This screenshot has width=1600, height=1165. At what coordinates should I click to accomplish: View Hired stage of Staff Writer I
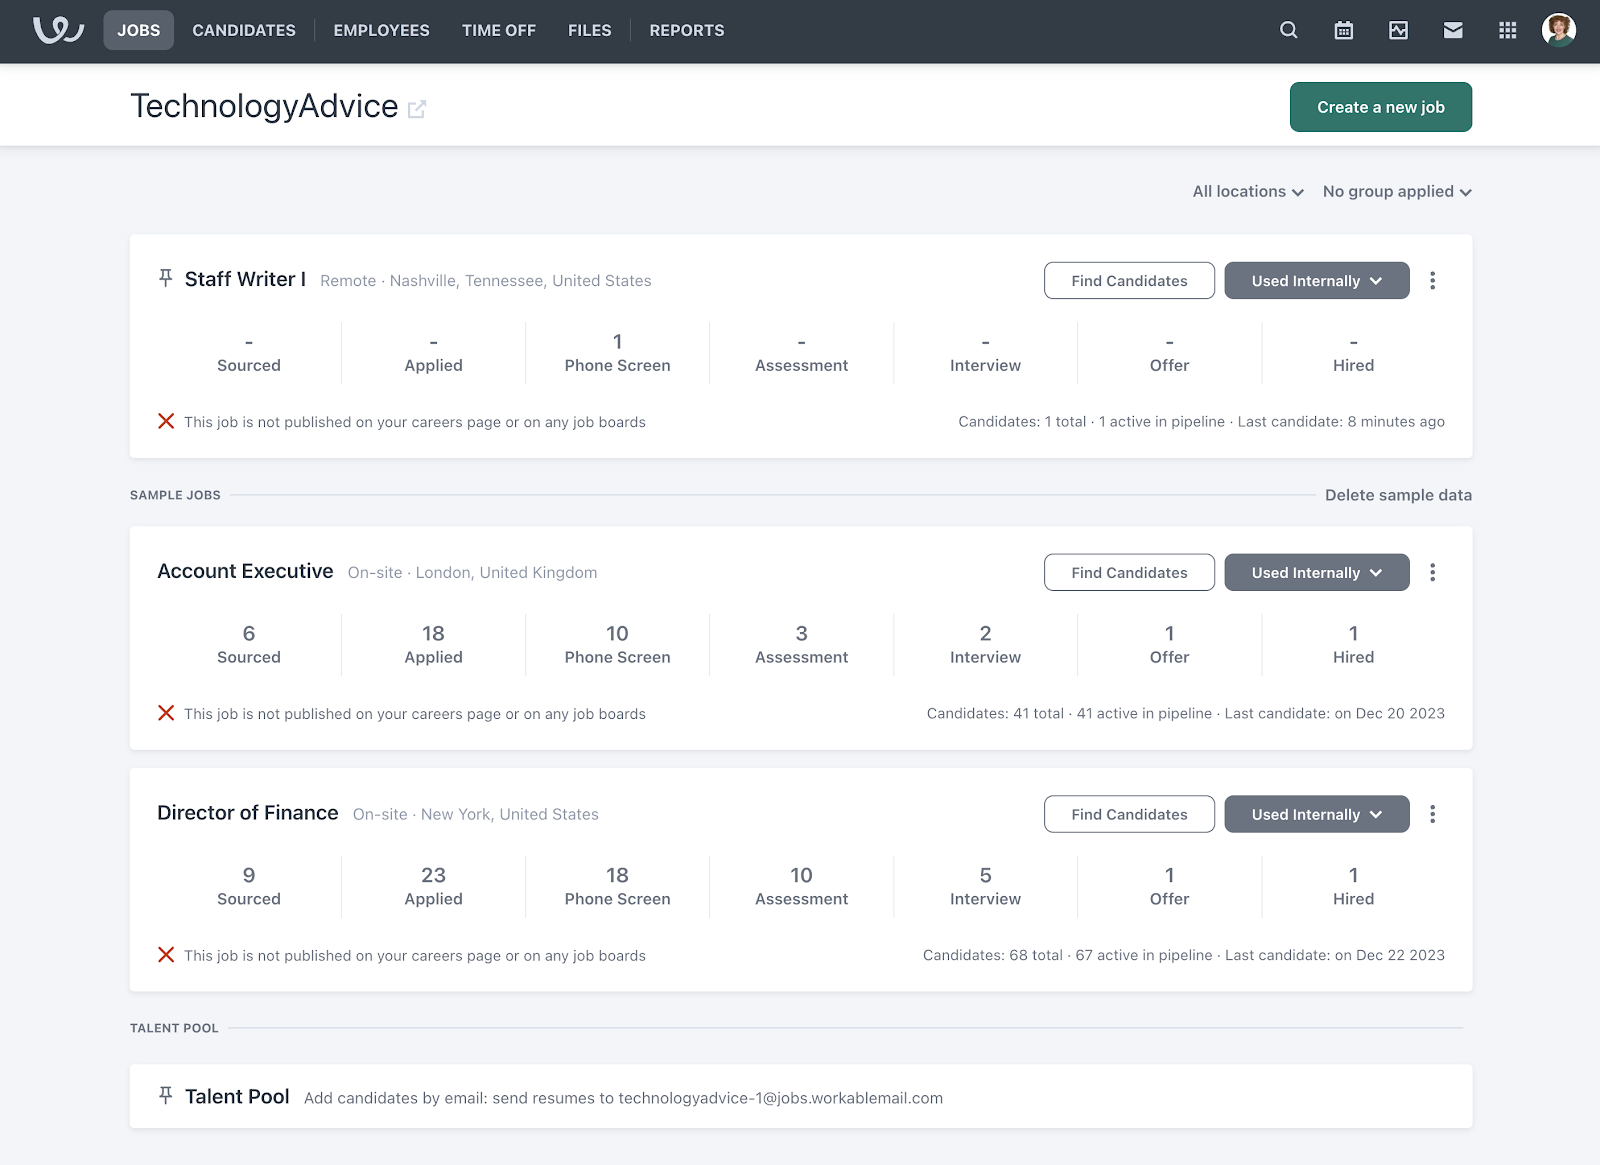(1354, 353)
